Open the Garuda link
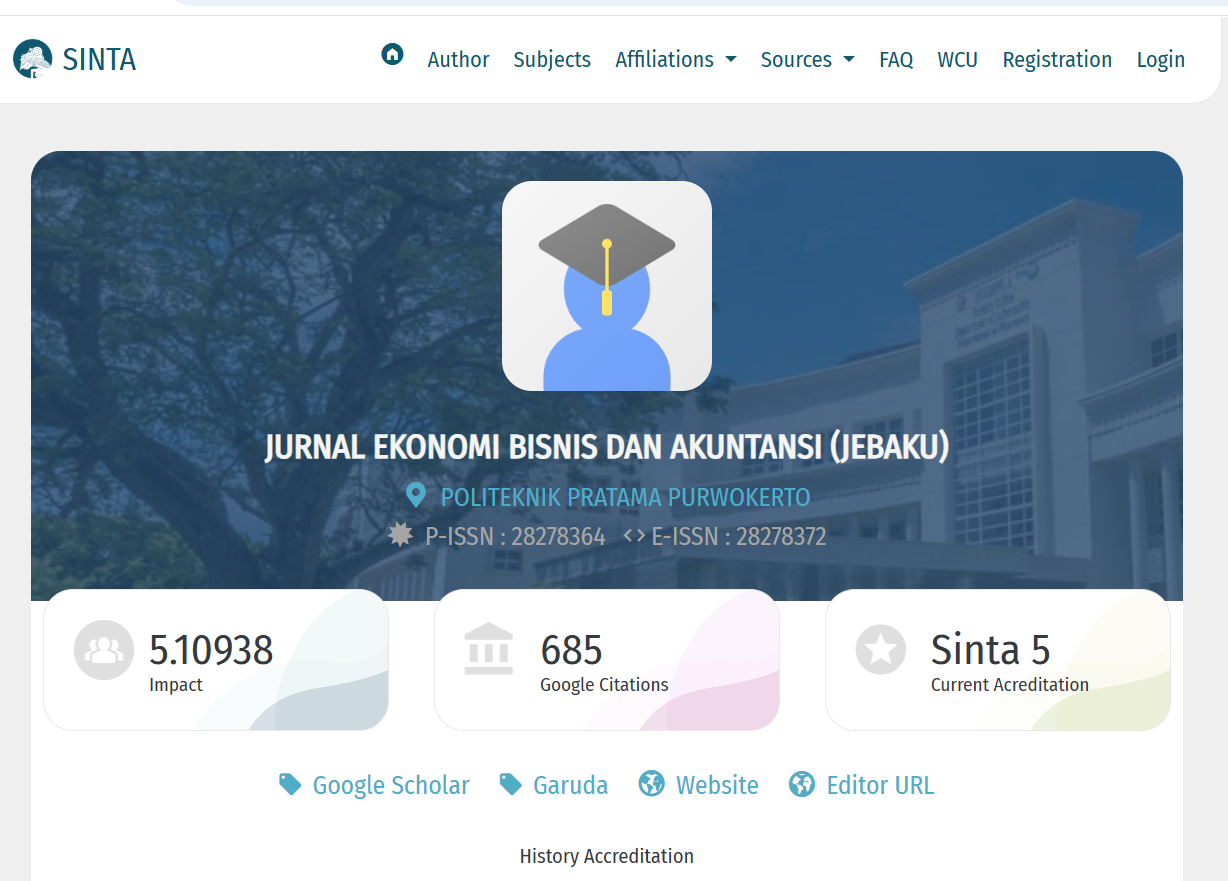The image size is (1228, 881). click(x=571, y=785)
